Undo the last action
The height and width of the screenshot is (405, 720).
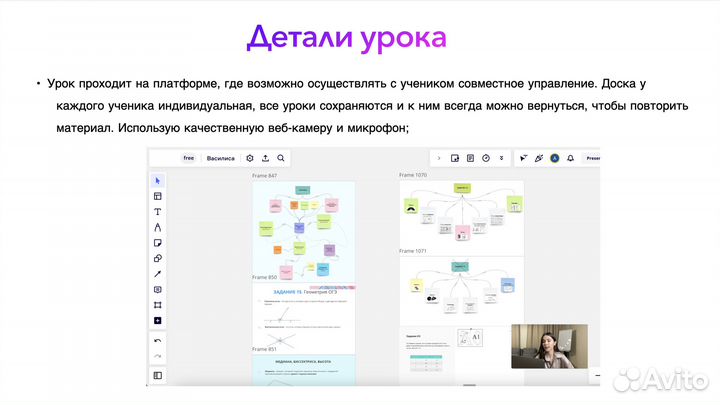coord(158,341)
